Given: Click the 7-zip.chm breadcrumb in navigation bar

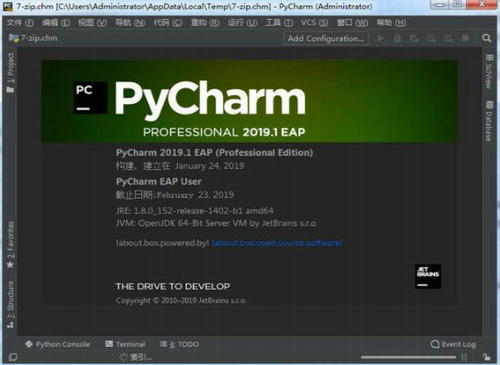Looking at the screenshot, I should click(33, 38).
